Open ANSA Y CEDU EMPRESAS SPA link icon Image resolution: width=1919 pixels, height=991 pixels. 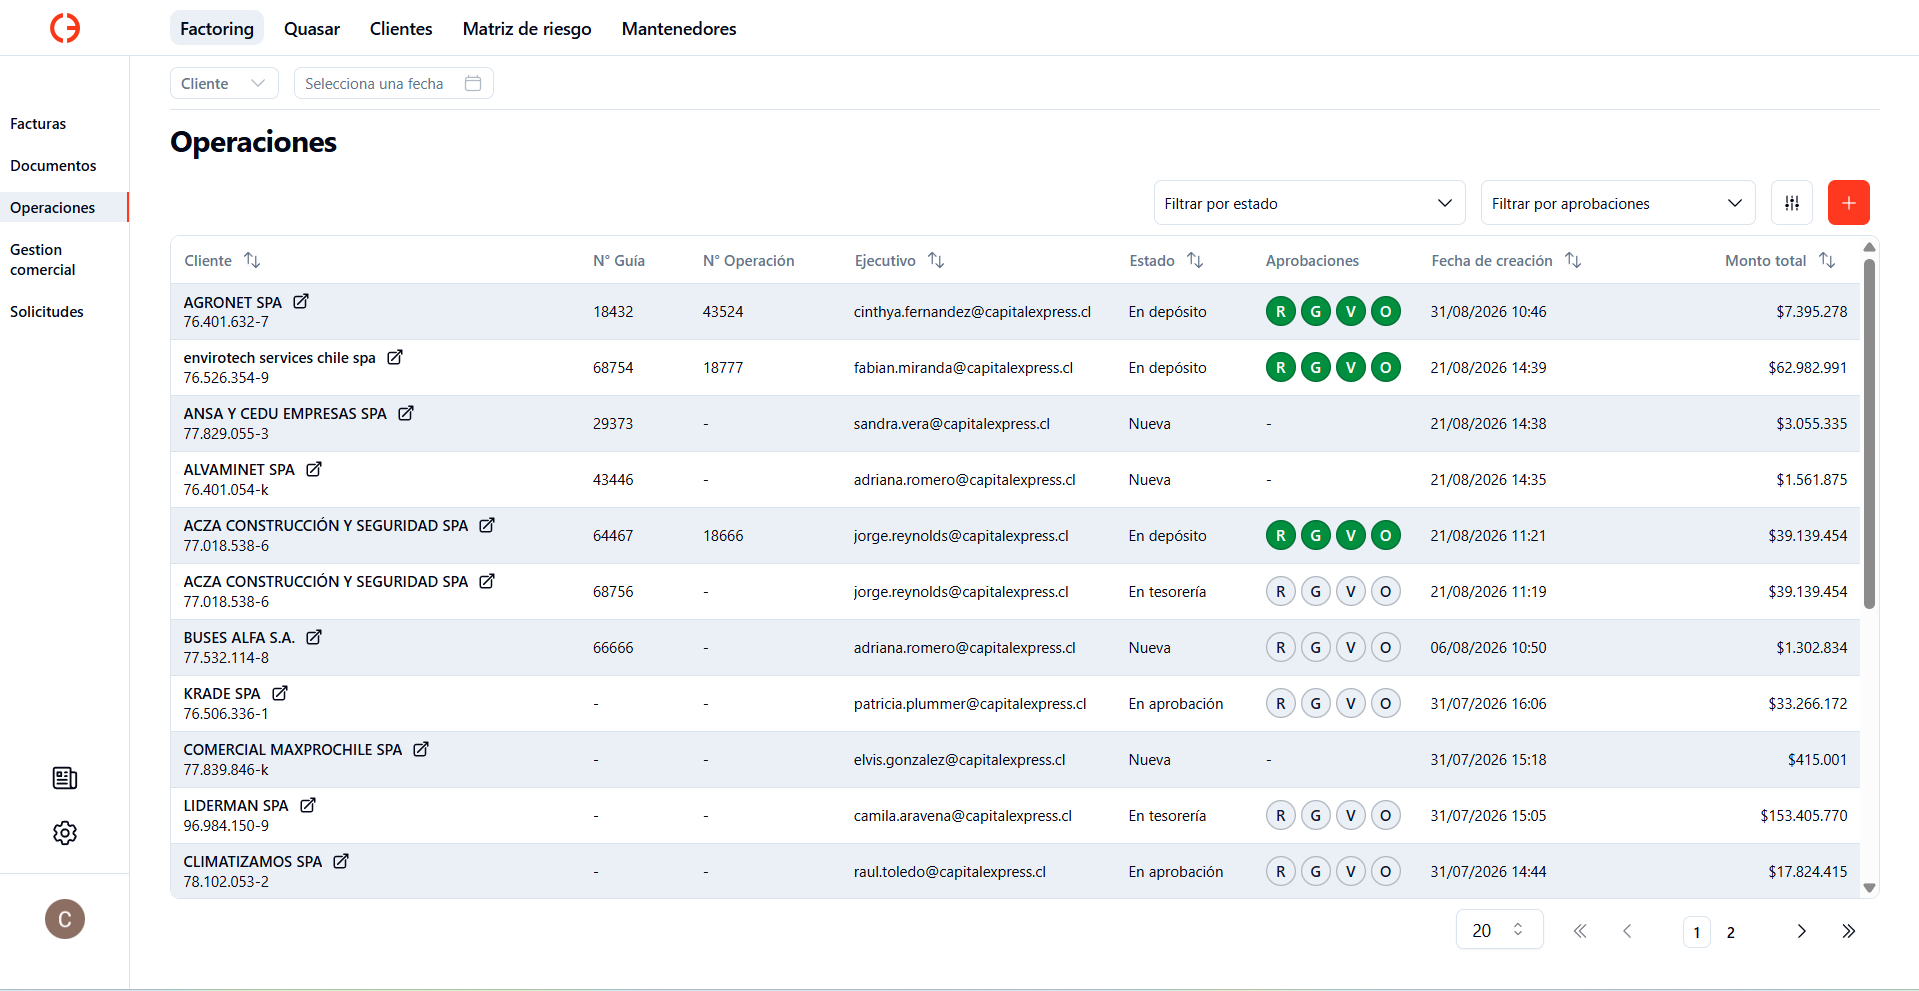pos(406,413)
